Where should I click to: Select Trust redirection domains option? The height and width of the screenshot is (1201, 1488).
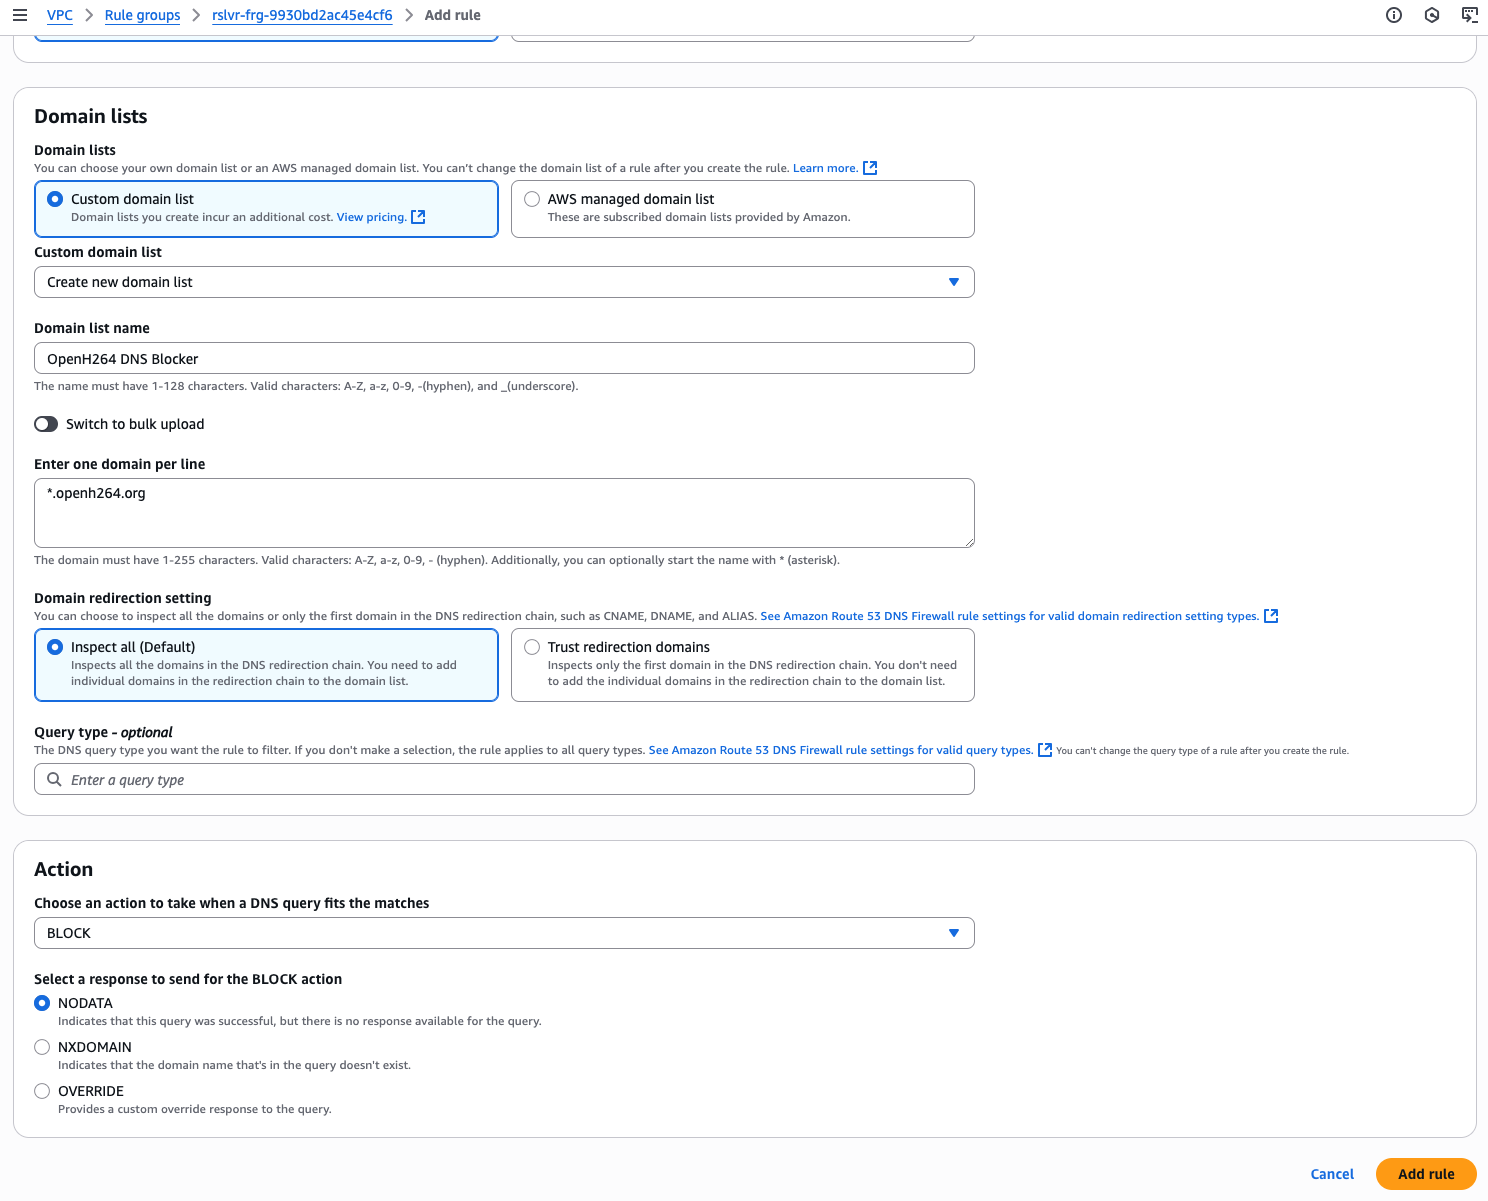pos(532,647)
